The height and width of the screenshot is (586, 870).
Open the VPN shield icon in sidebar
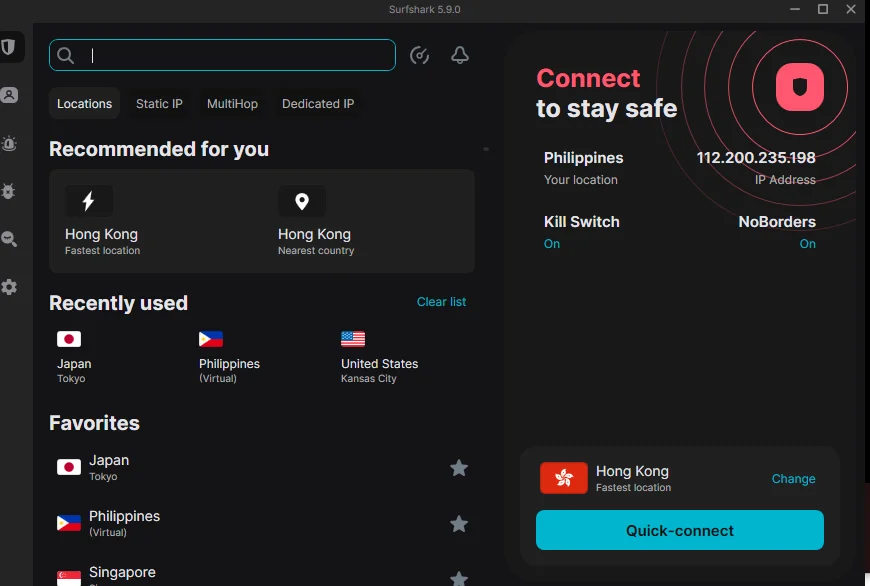tap(8, 47)
